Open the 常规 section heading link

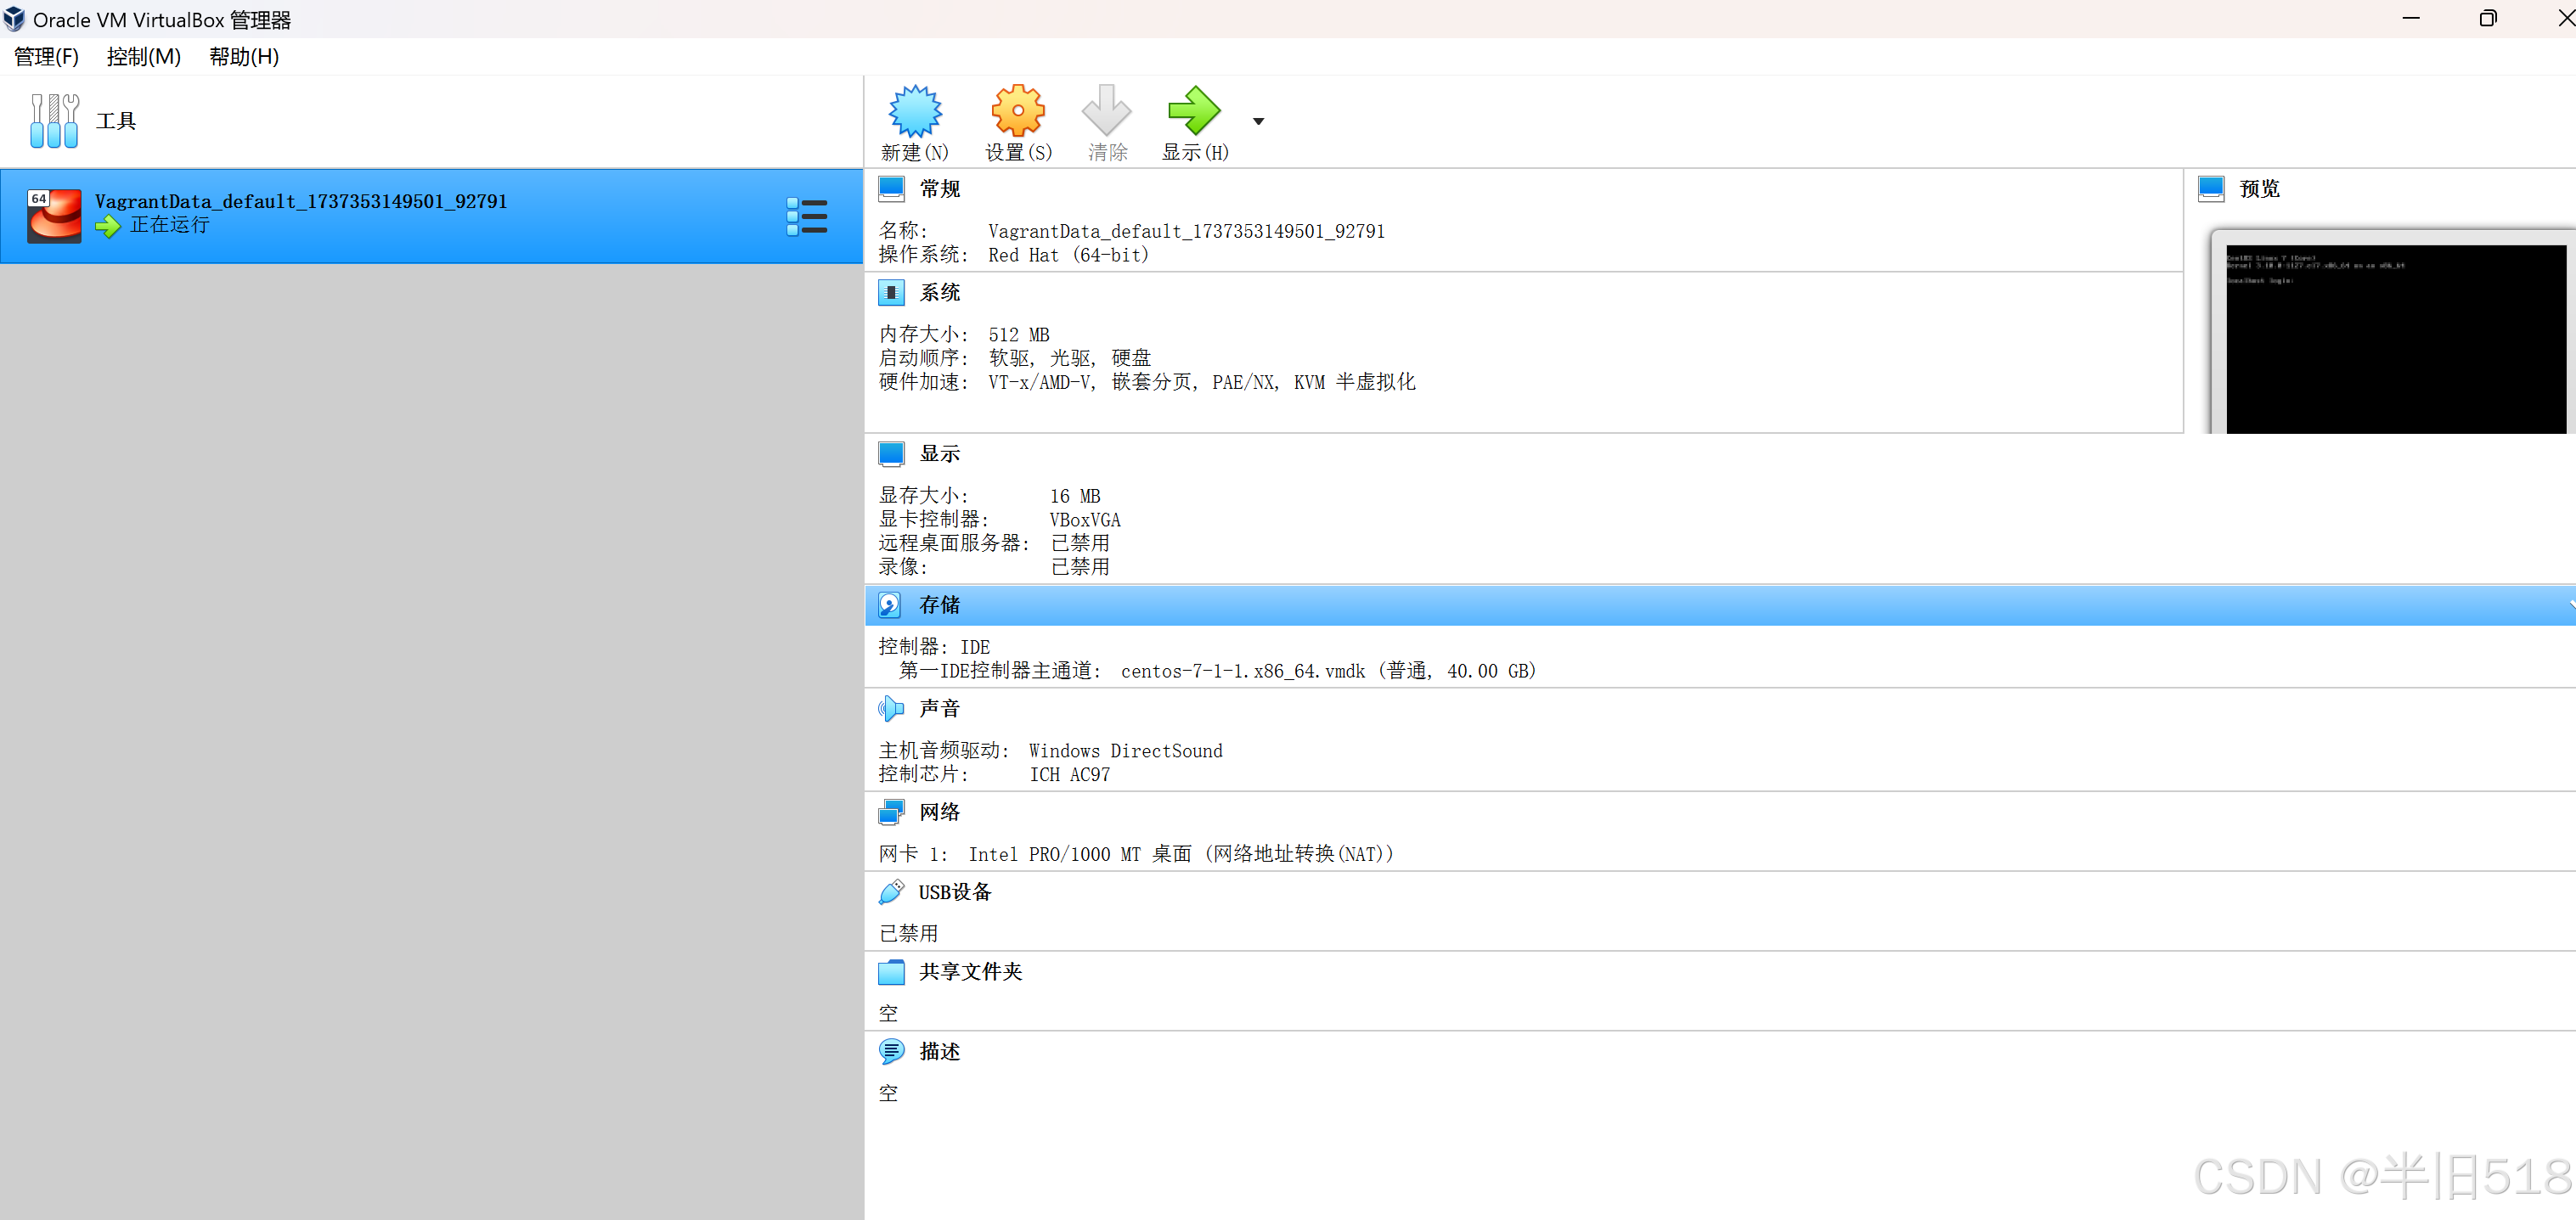tap(940, 189)
